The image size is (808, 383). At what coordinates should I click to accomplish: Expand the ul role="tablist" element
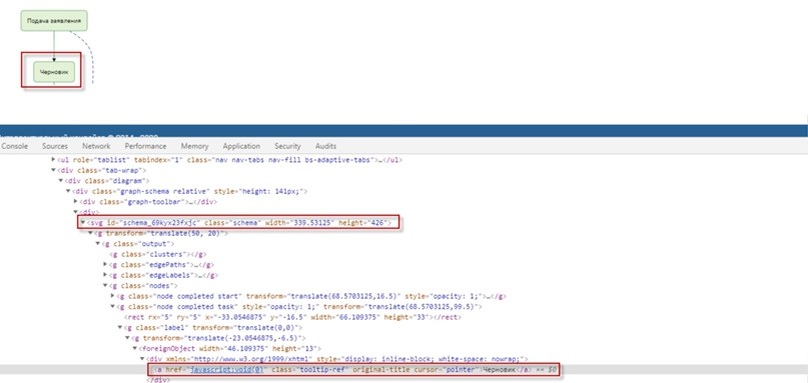[54, 160]
